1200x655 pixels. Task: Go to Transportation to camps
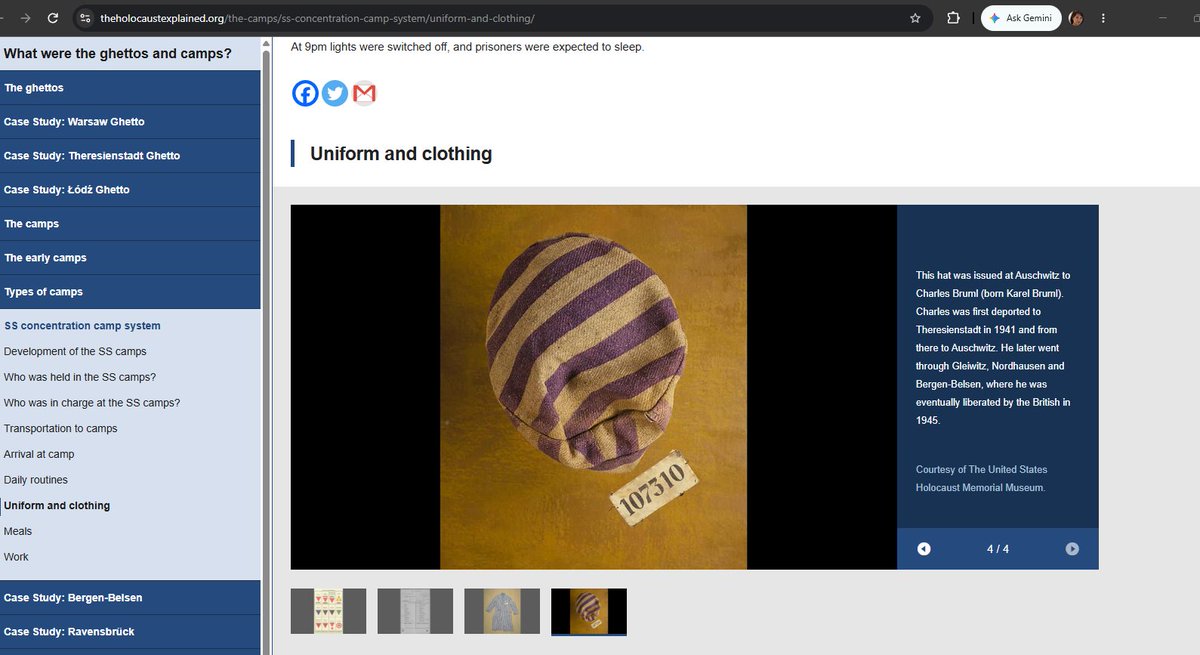point(61,428)
